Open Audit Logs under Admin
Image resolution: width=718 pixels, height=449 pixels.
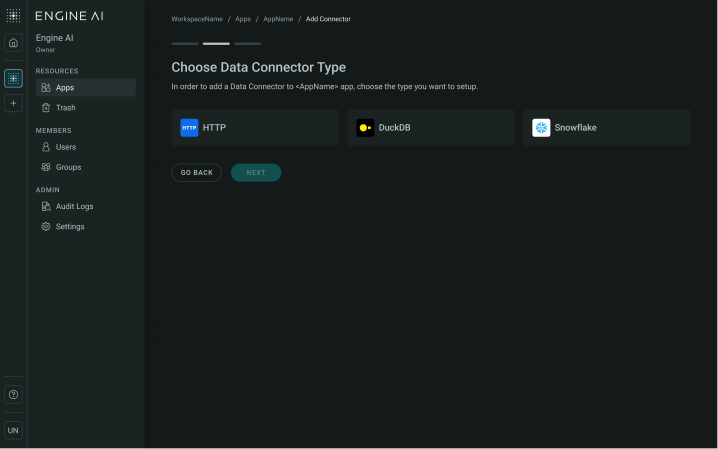pos(86,206)
